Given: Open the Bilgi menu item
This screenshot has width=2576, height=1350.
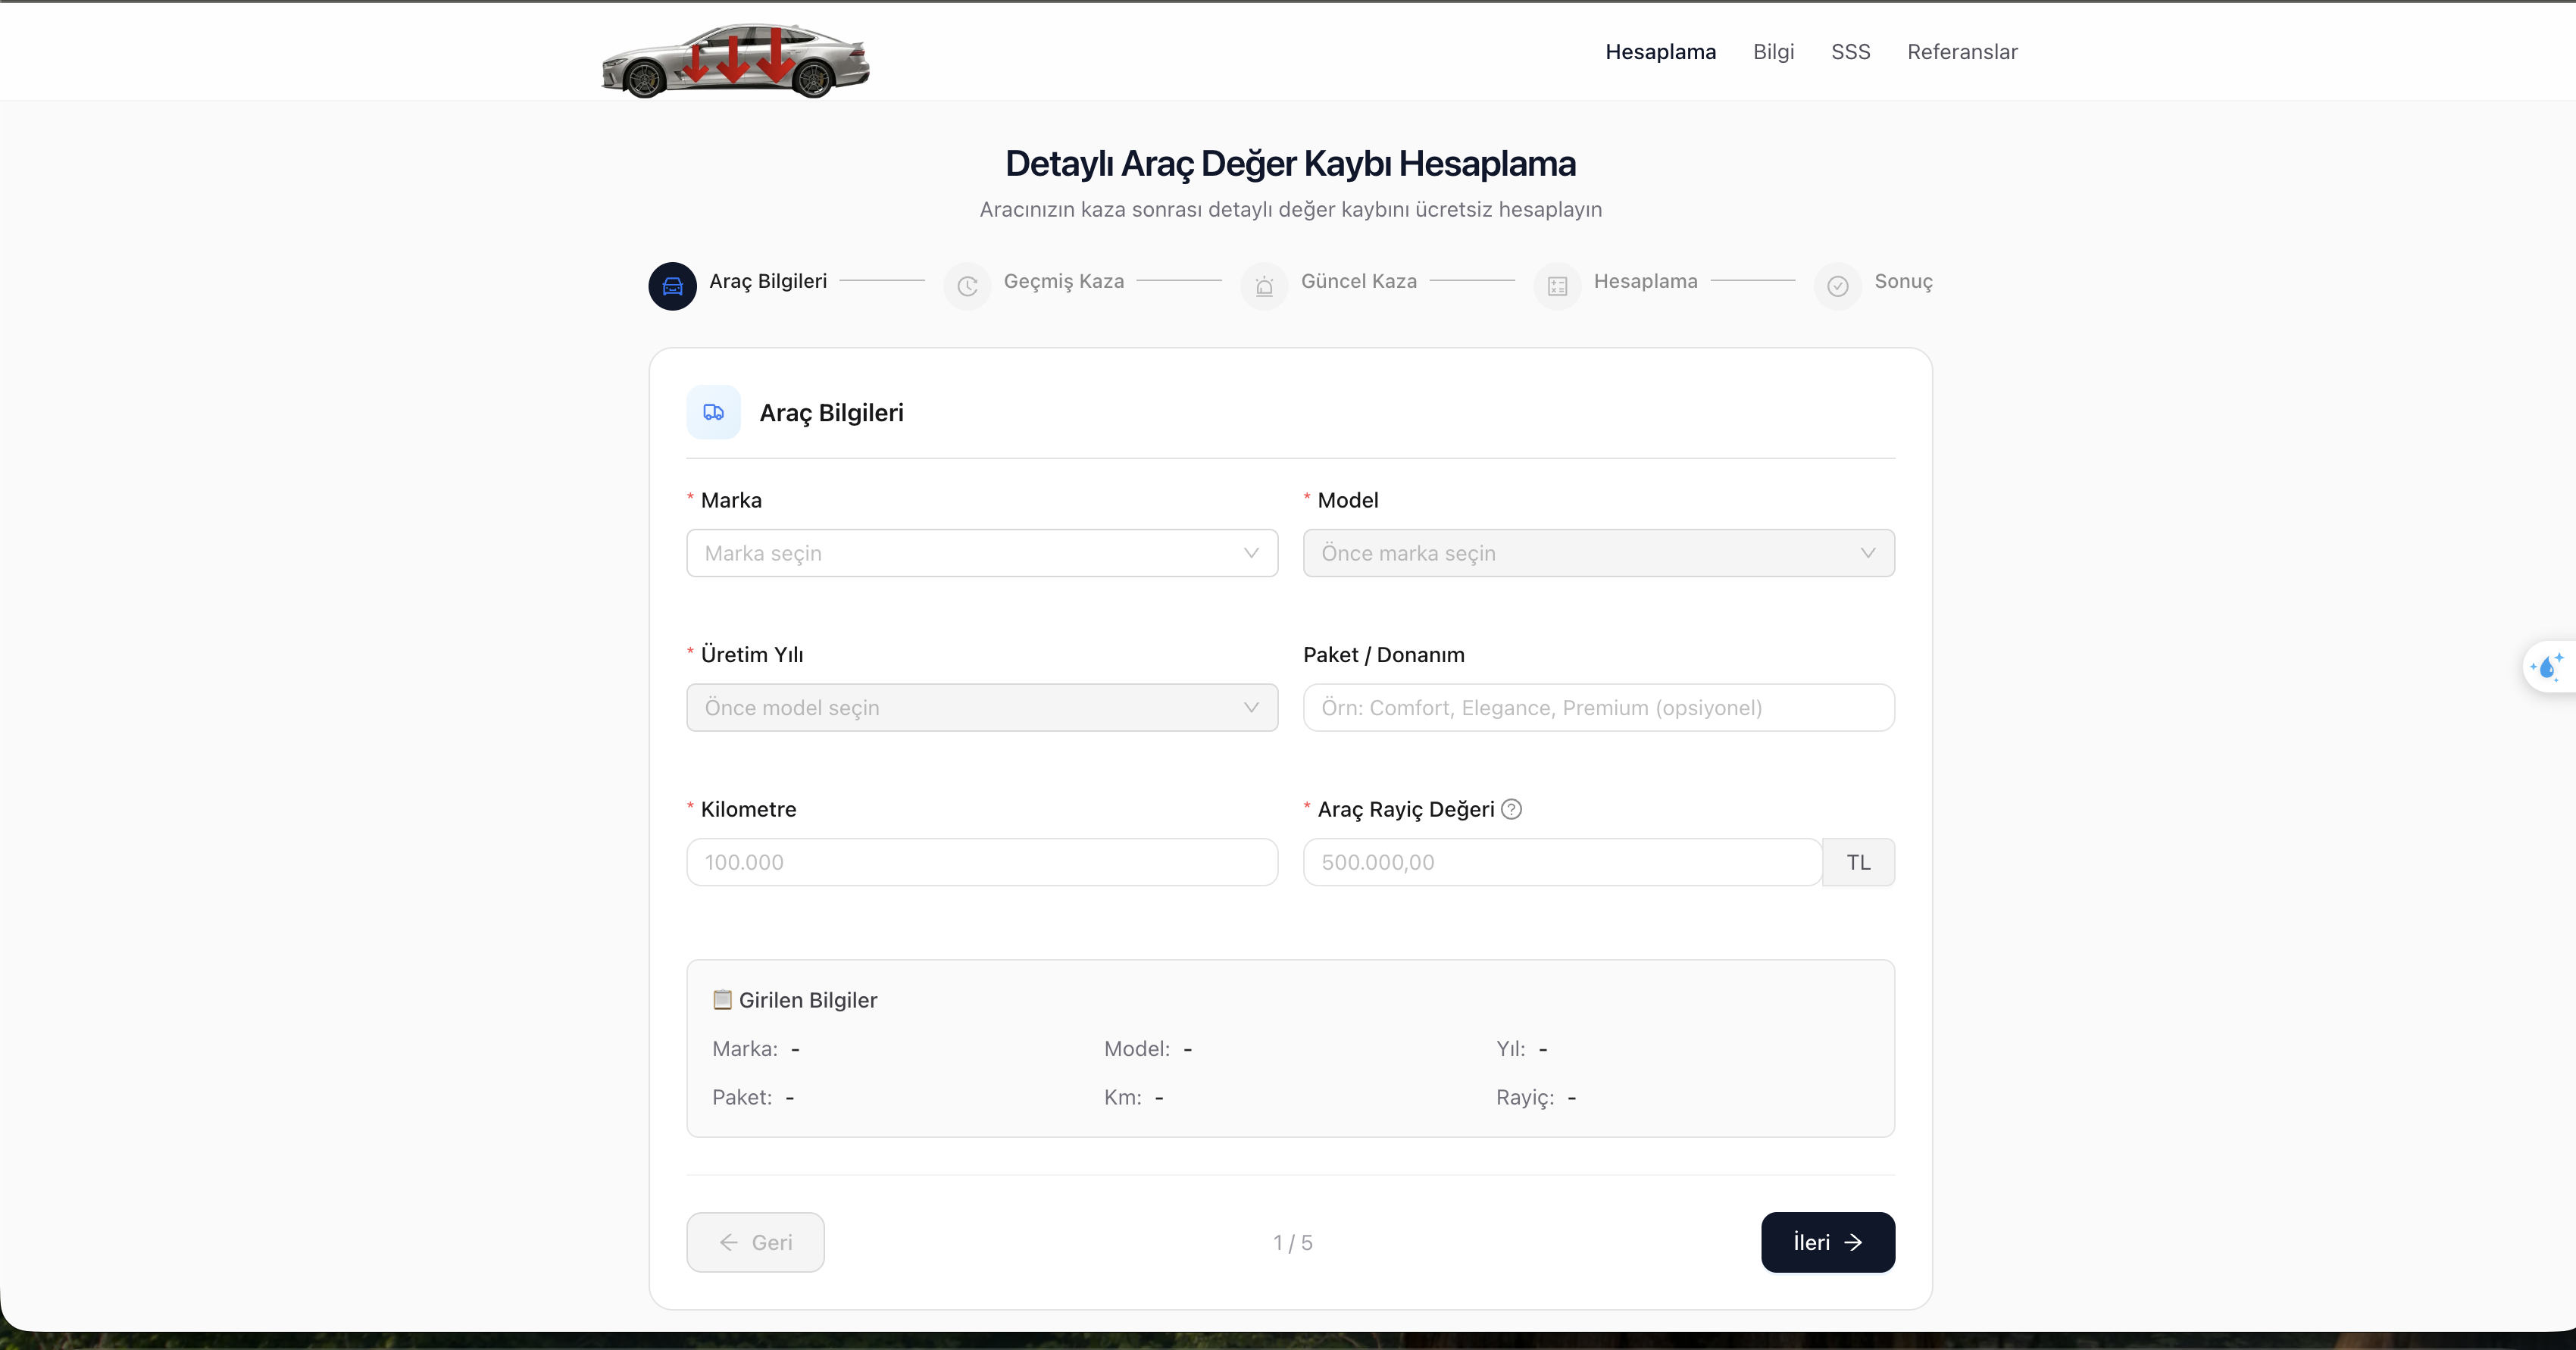Looking at the screenshot, I should (x=1773, y=52).
